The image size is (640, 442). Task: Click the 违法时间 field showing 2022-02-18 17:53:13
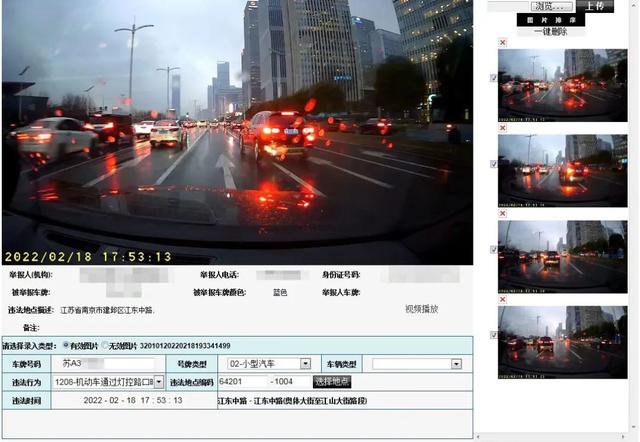(133, 400)
